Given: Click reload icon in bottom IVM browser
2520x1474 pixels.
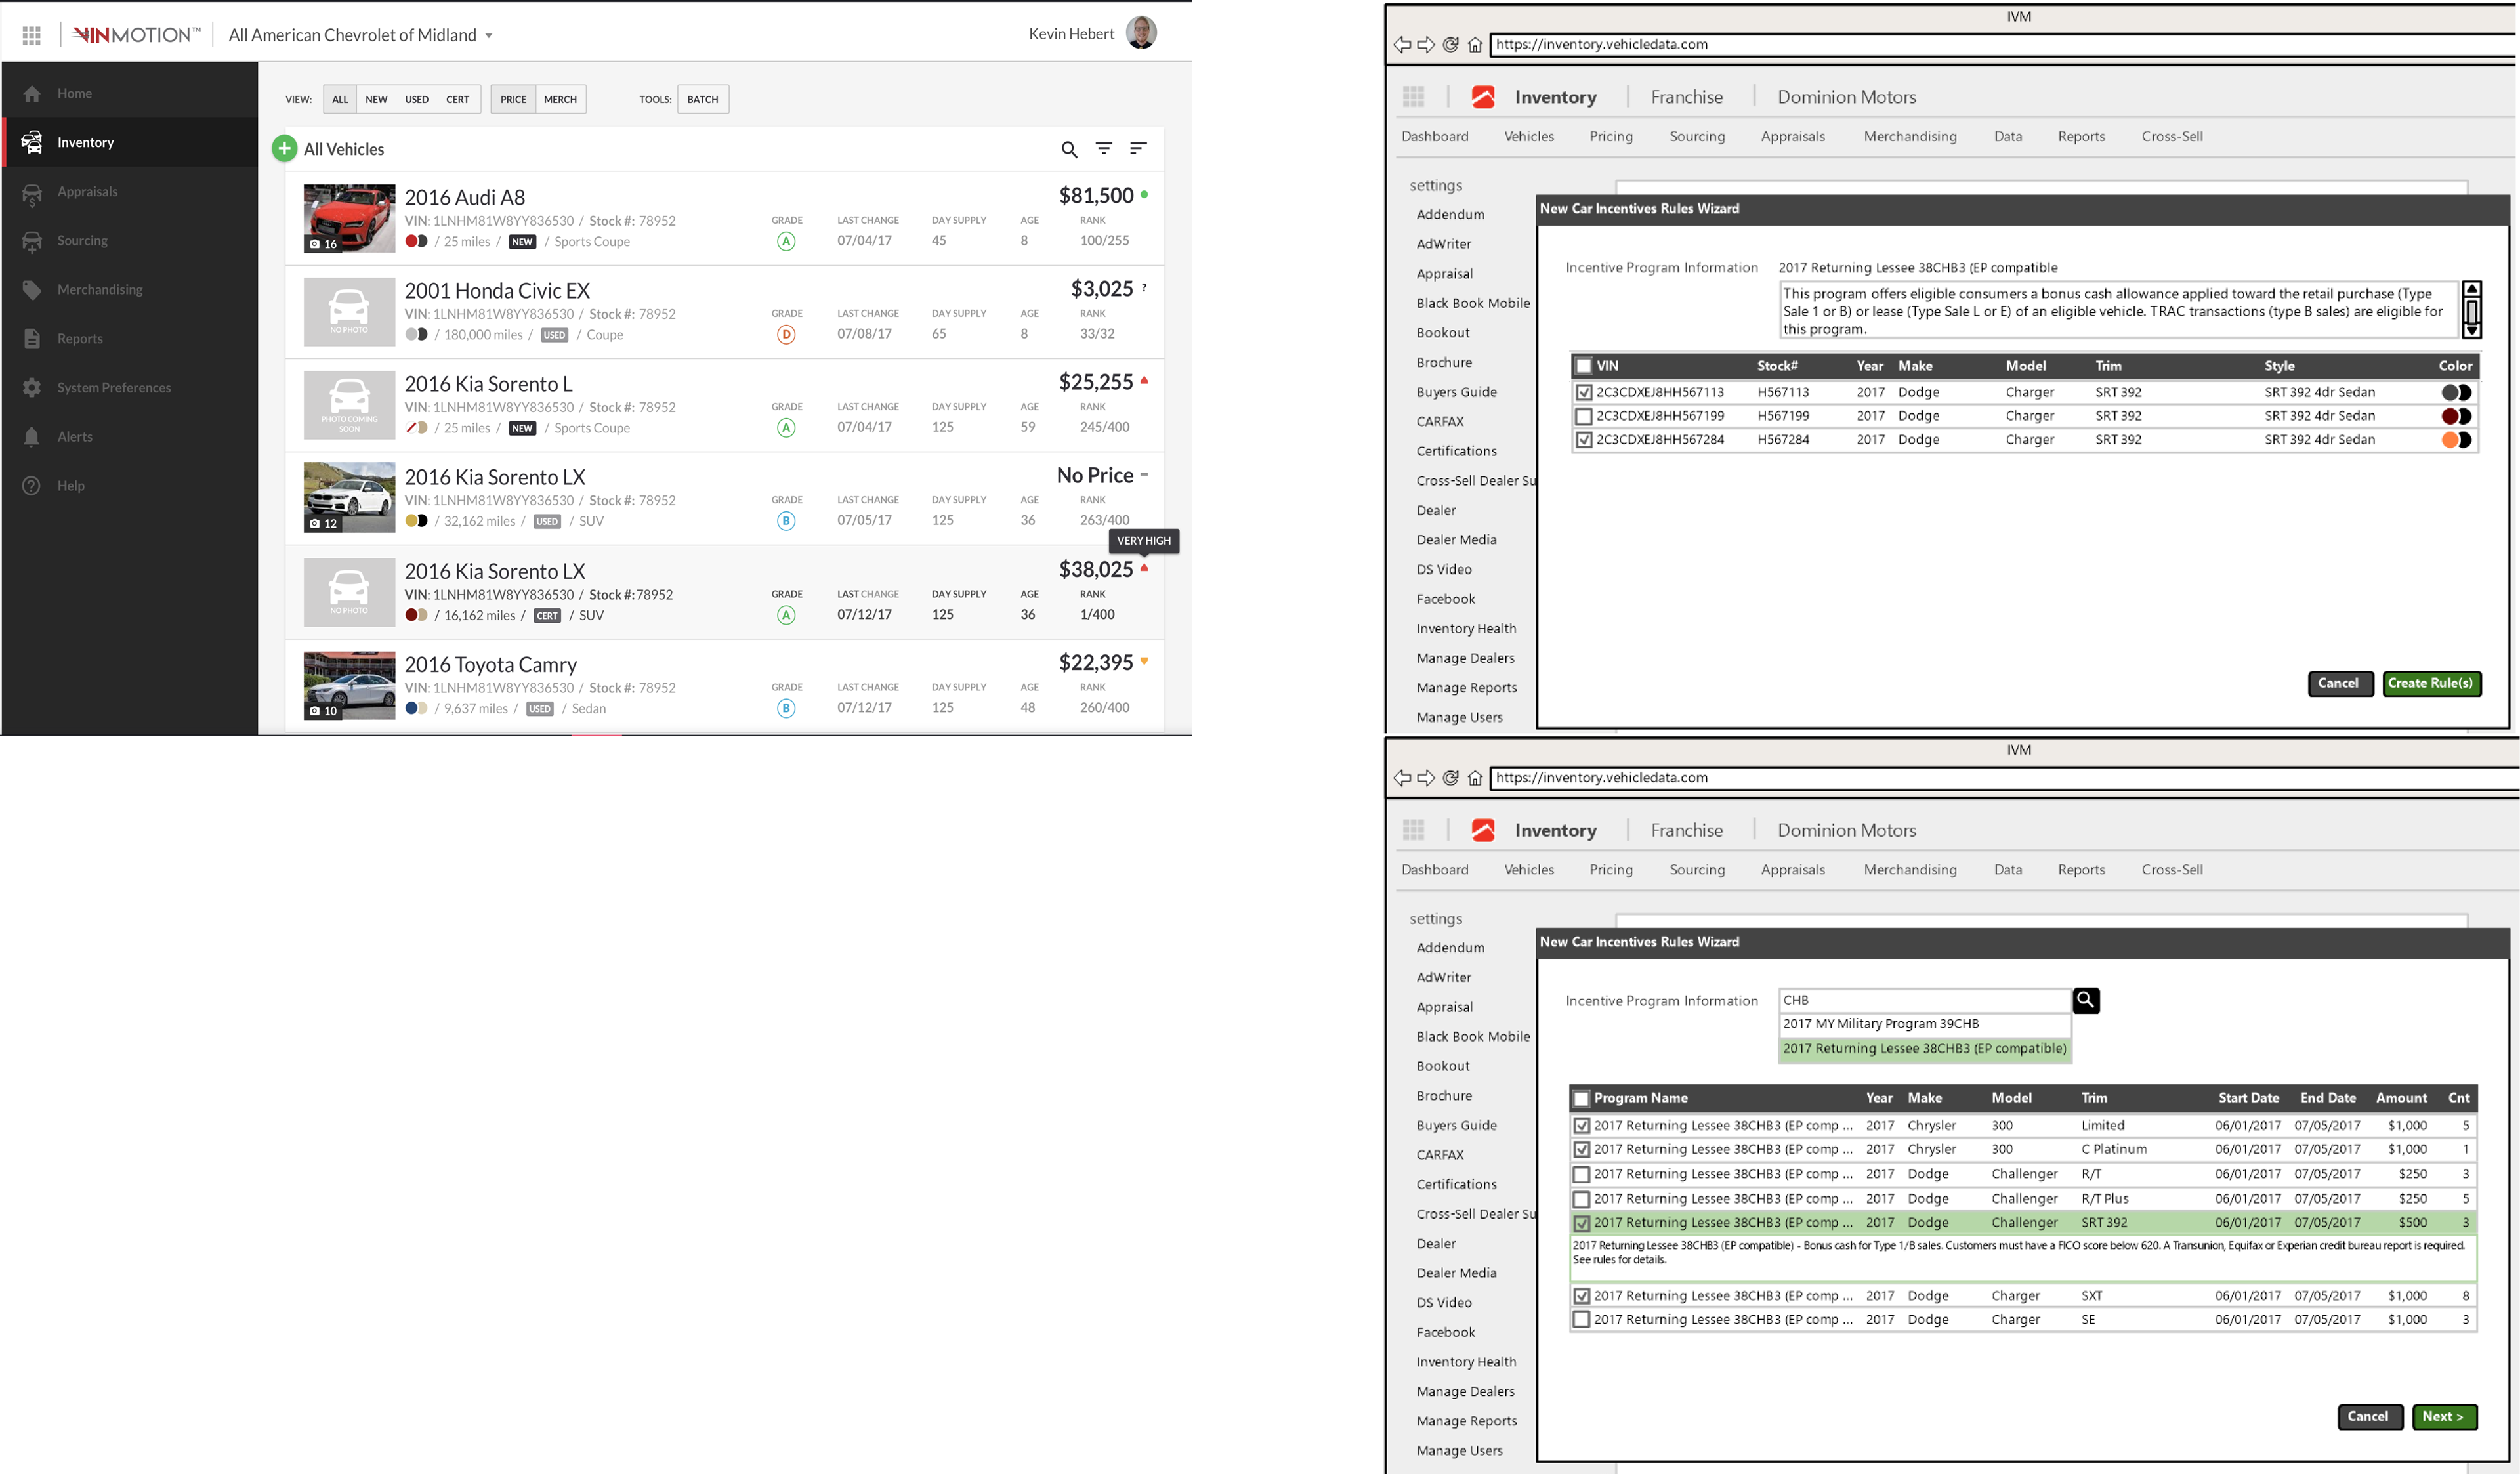Looking at the screenshot, I should [1451, 778].
